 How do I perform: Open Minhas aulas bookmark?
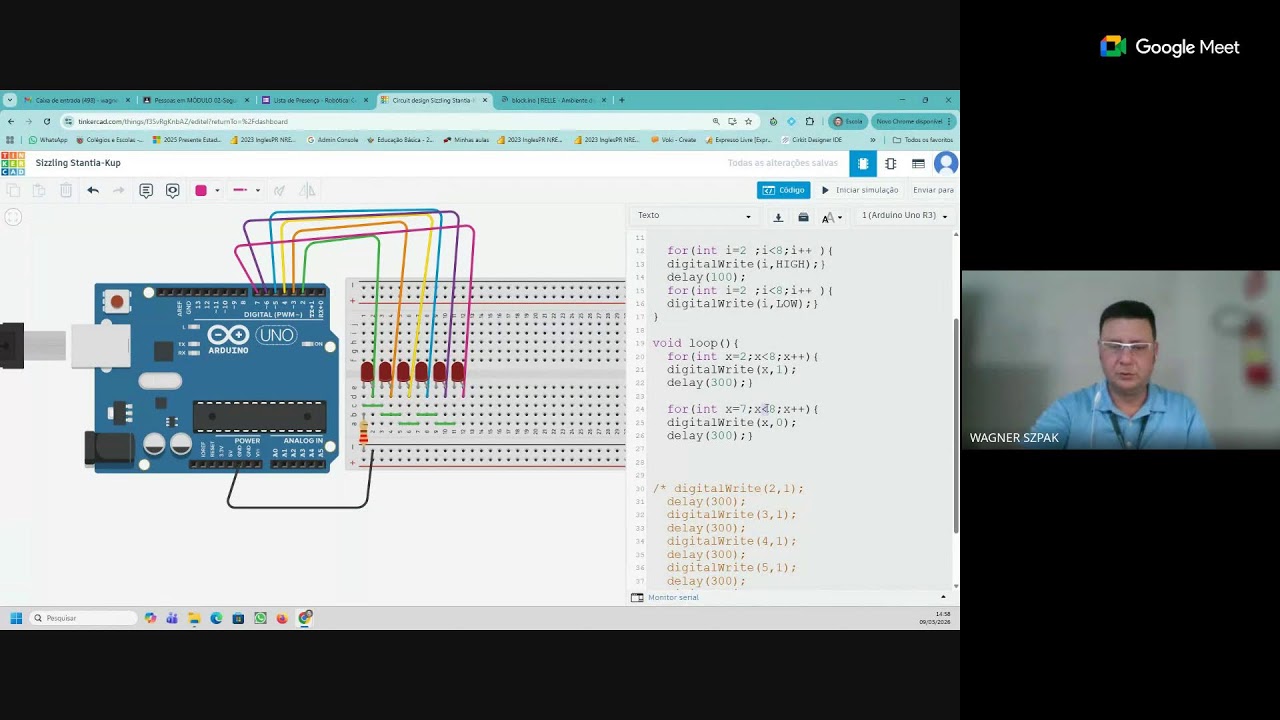(x=466, y=140)
